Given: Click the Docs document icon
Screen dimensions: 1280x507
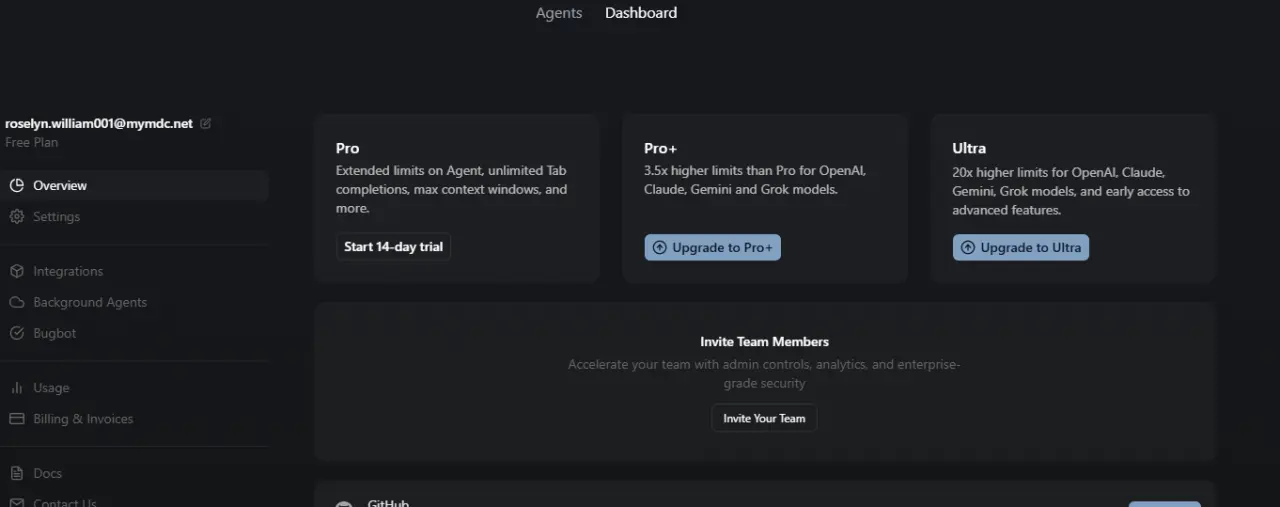Looking at the screenshot, I should 16,473.
